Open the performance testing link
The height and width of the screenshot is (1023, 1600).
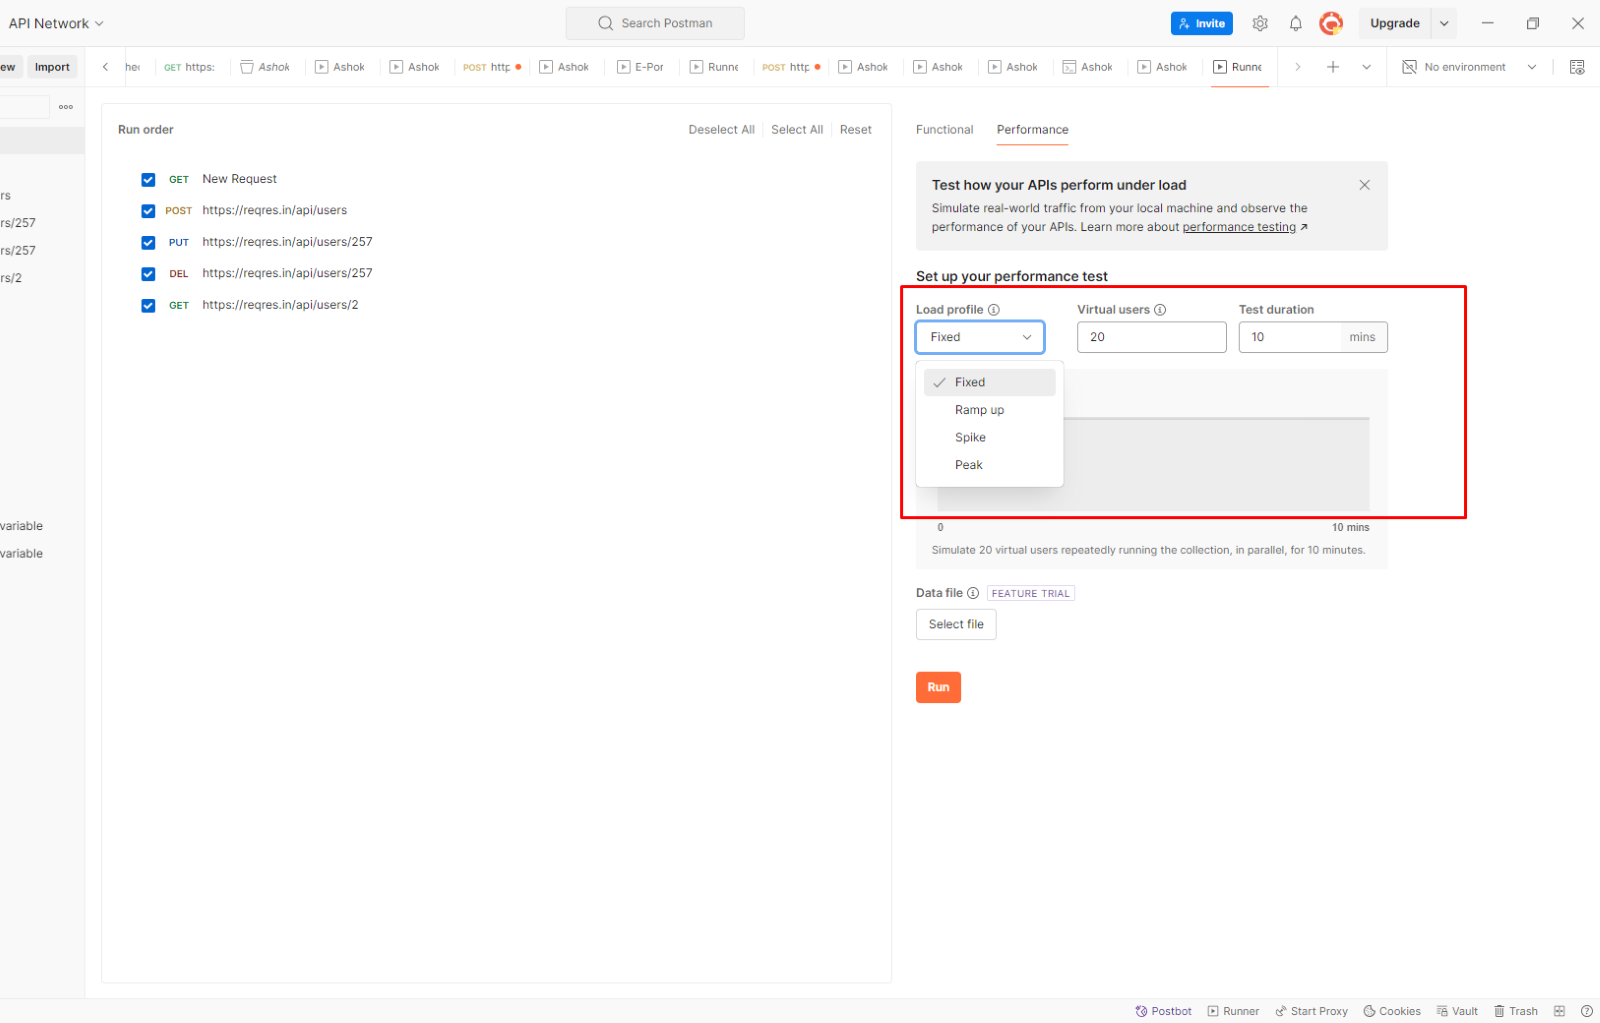1239,227
